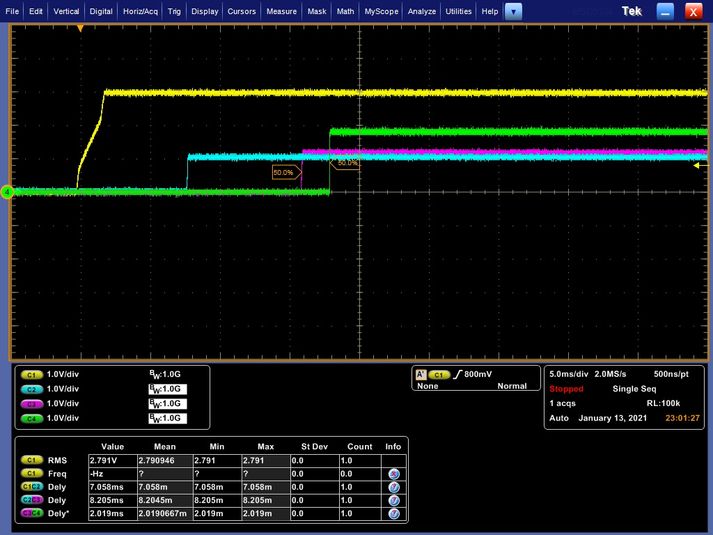Select the orange trigger position marker at top
The image size is (713, 535).
pos(80,29)
